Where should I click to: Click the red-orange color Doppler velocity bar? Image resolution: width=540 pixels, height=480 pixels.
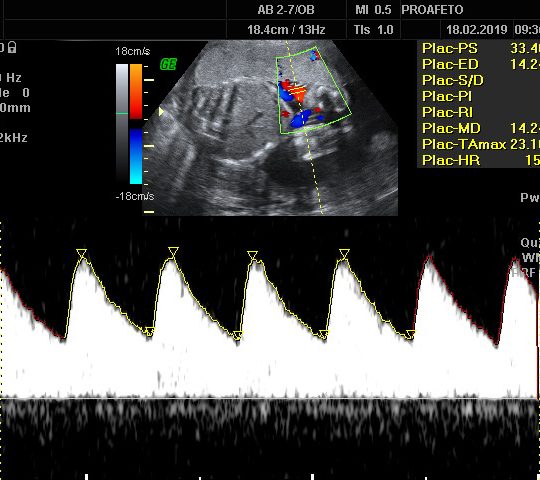click(136, 91)
